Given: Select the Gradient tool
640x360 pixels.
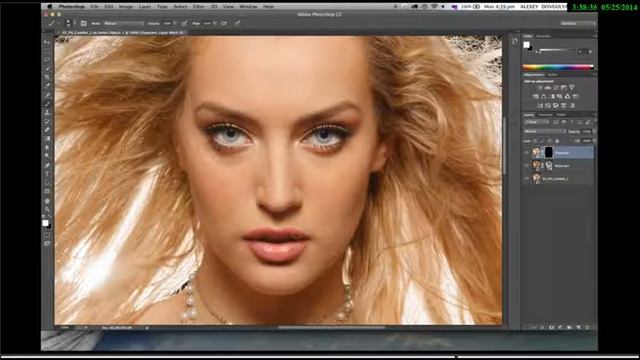Looking at the screenshot, I should pos(47,139).
